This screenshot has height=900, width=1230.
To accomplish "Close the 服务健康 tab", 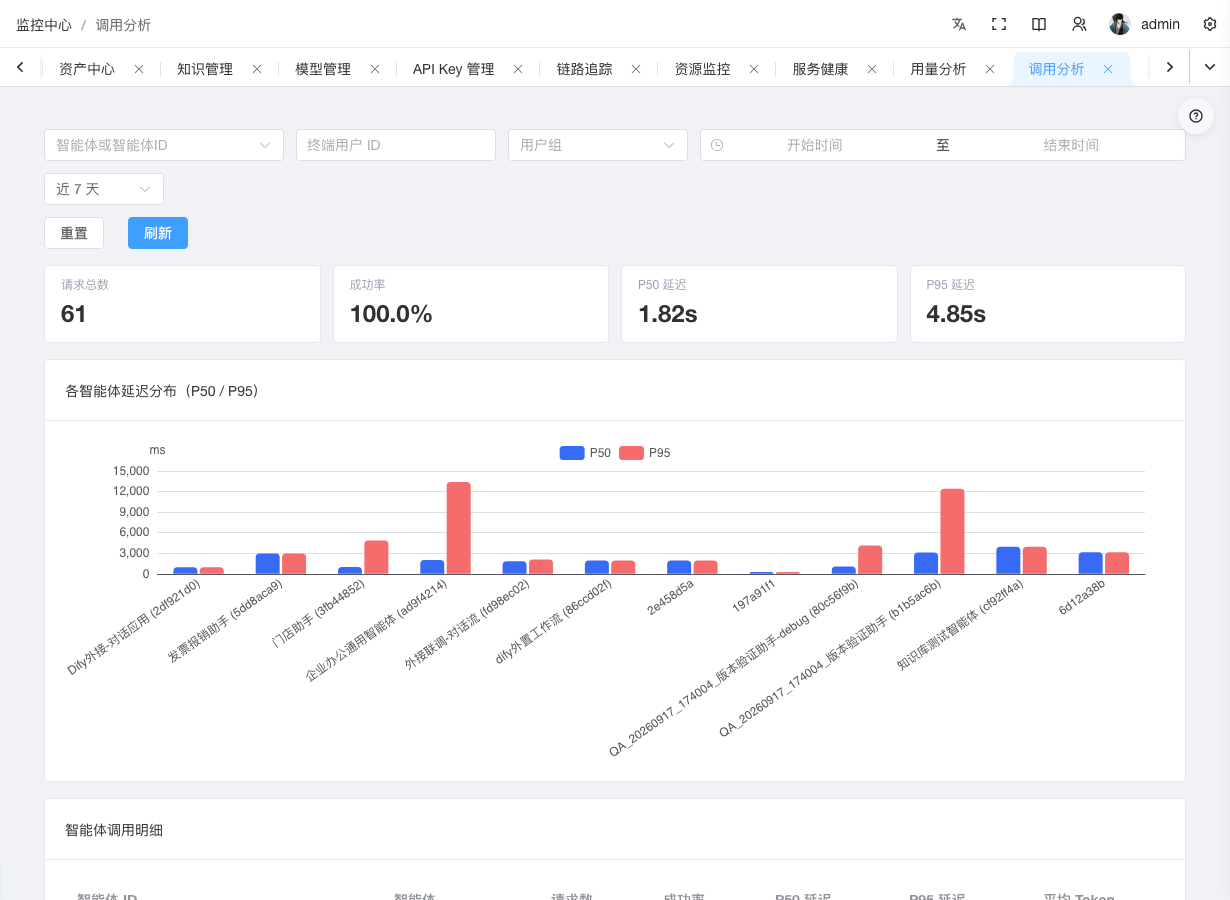I will pyautogui.click(x=872, y=69).
